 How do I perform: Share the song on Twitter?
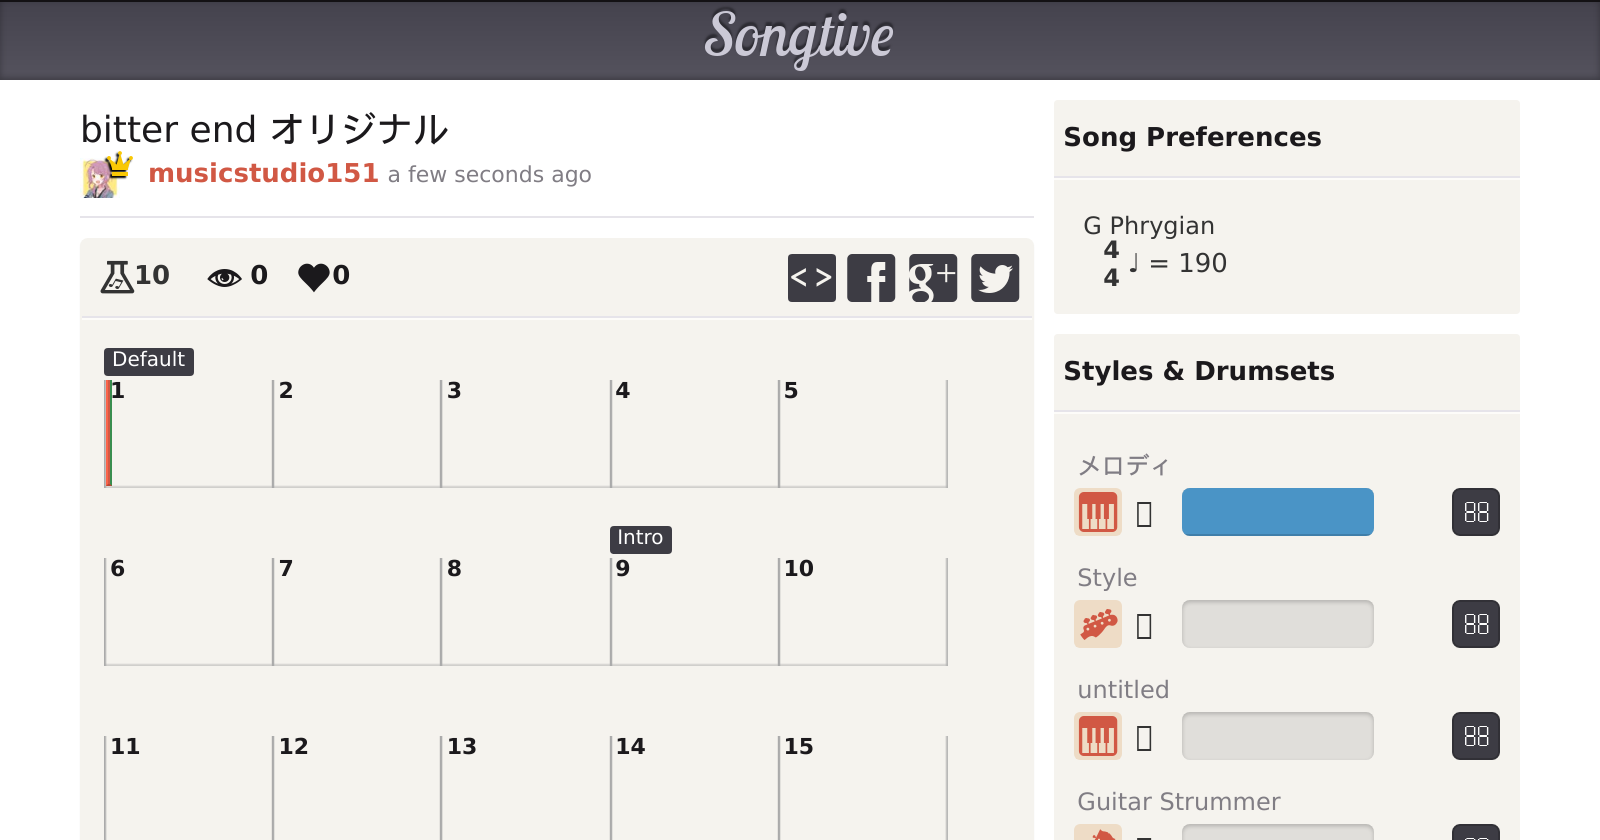tap(994, 277)
